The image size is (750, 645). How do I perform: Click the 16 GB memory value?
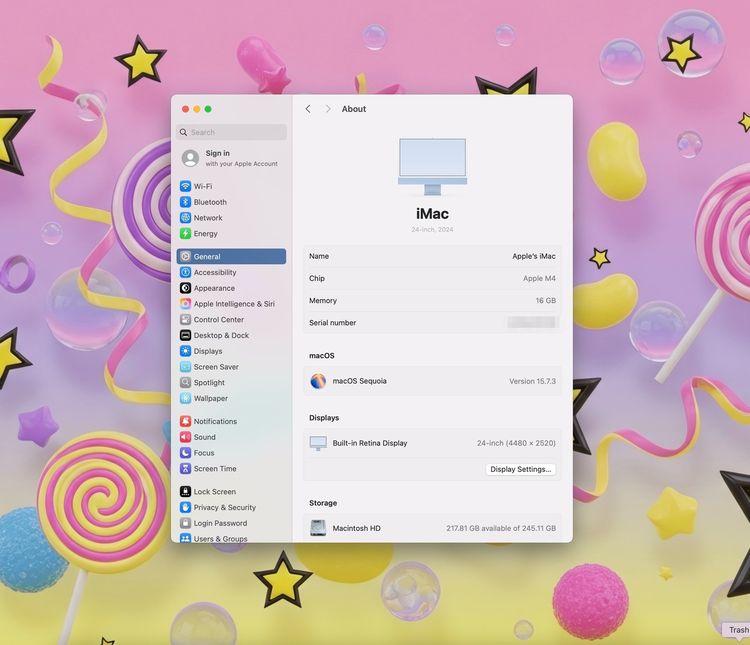(545, 300)
